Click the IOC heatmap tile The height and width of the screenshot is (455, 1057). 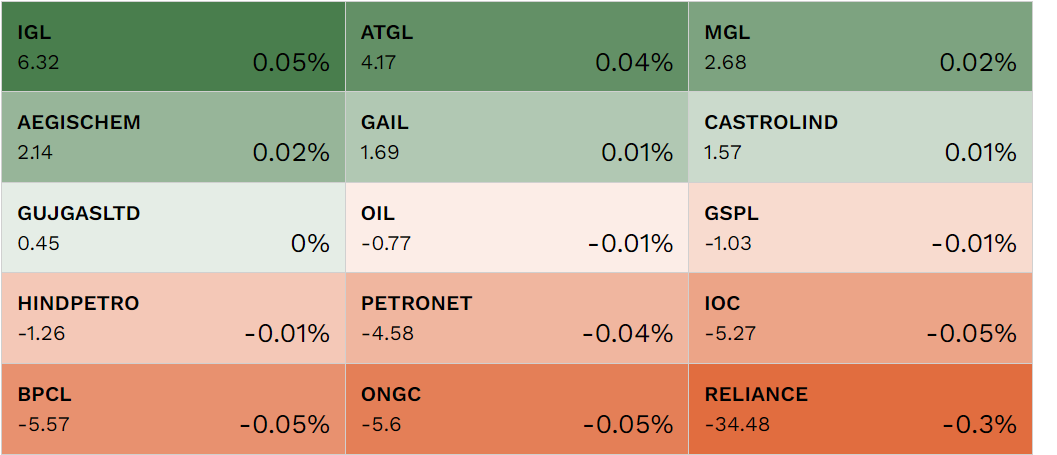pos(860,318)
